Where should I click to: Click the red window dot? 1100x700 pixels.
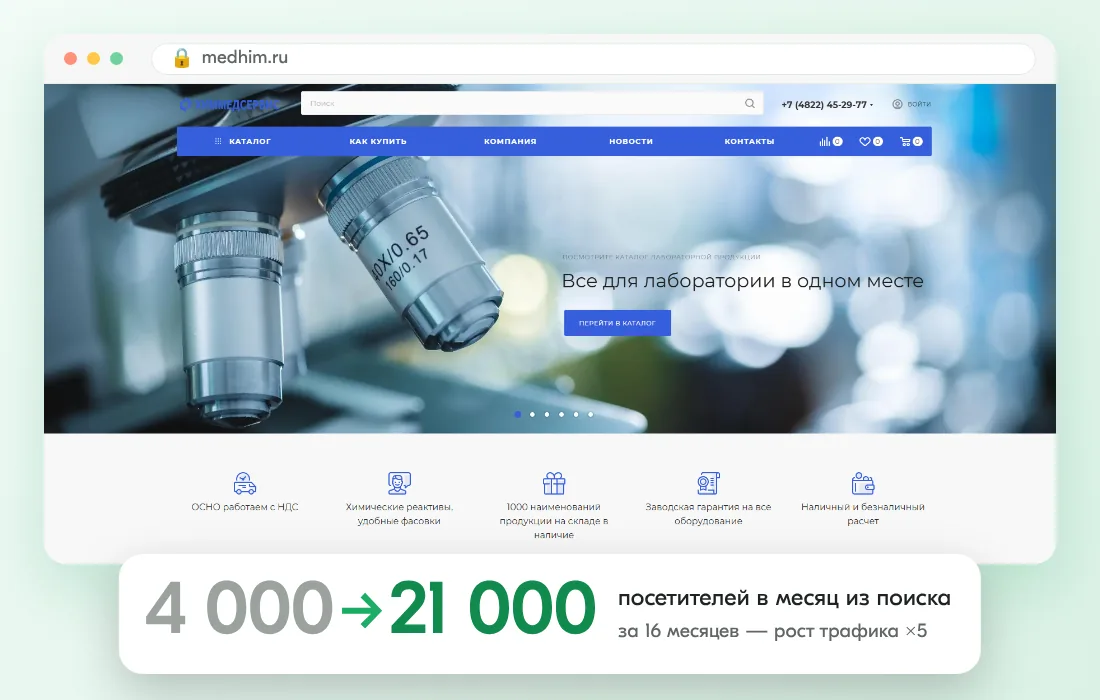[70, 58]
